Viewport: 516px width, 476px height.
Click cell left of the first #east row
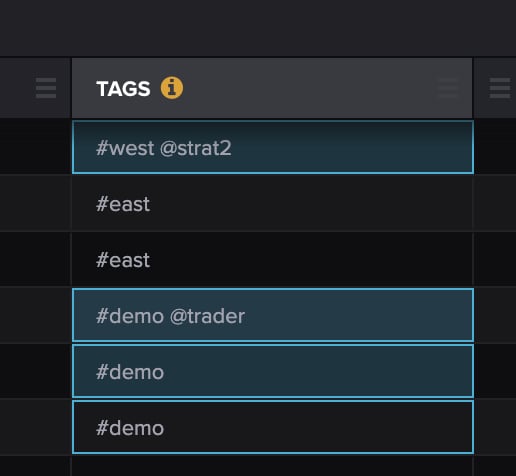tap(35, 203)
